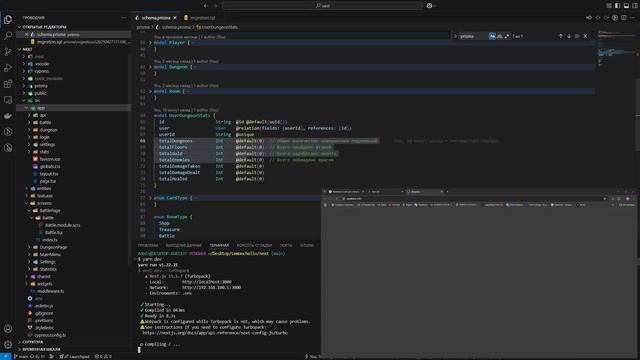The width and height of the screenshot is (640, 360).
Task: Split the editor to the right
Action: pos(624,18)
